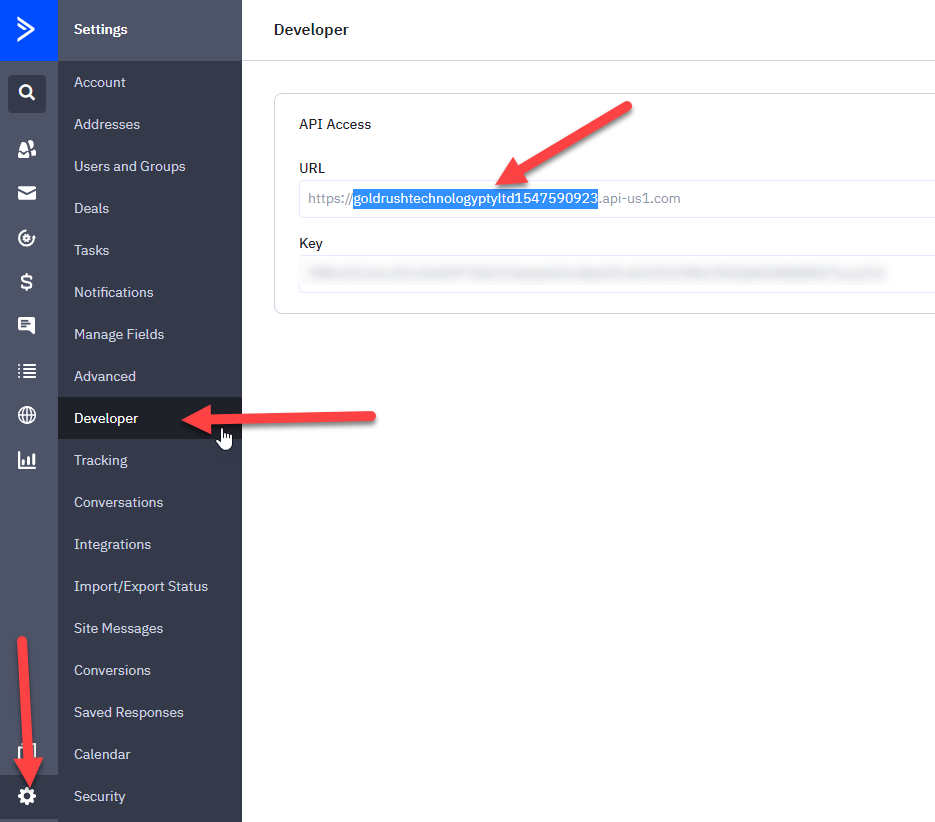Click the globe Site icon
Screen dimensions: 935x822
27,415
